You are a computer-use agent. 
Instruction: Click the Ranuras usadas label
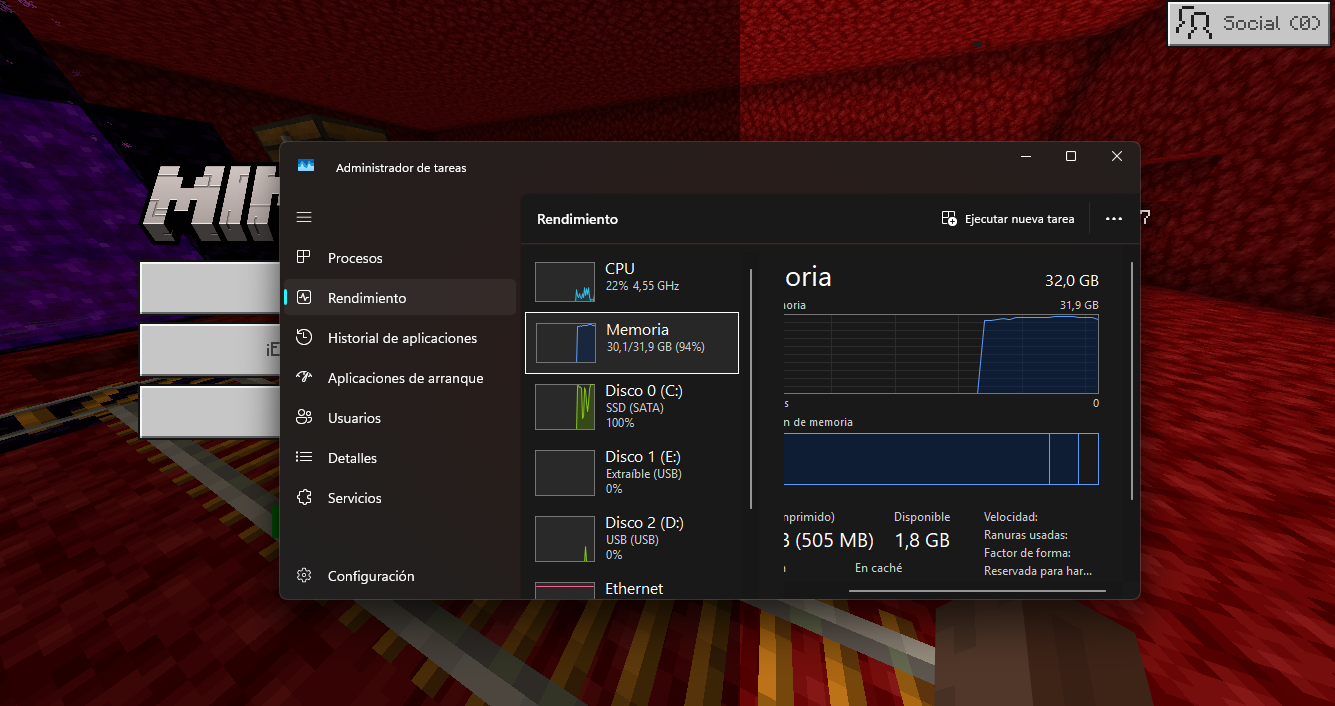(1026, 535)
